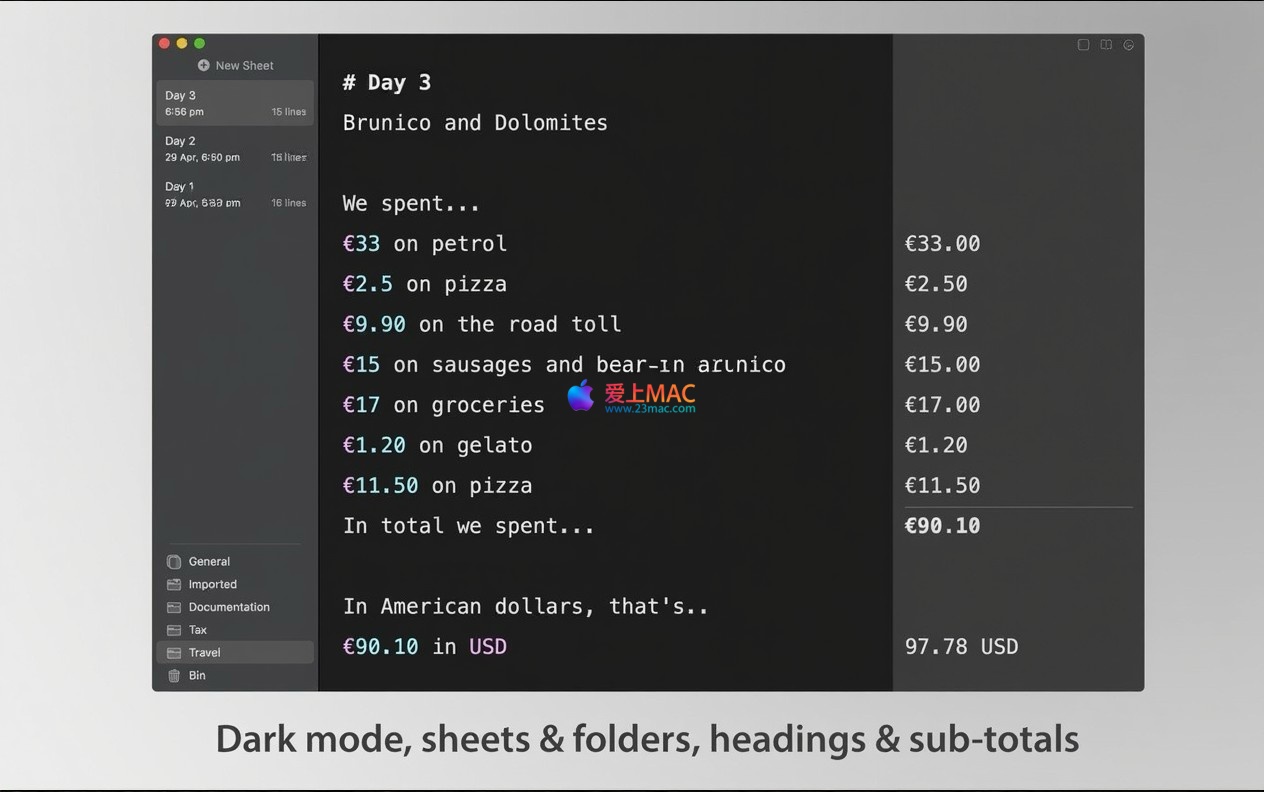Click the plus icon beside New Sheet
The height and width of the screenshot is (792, 1264).
pos(204,66)
